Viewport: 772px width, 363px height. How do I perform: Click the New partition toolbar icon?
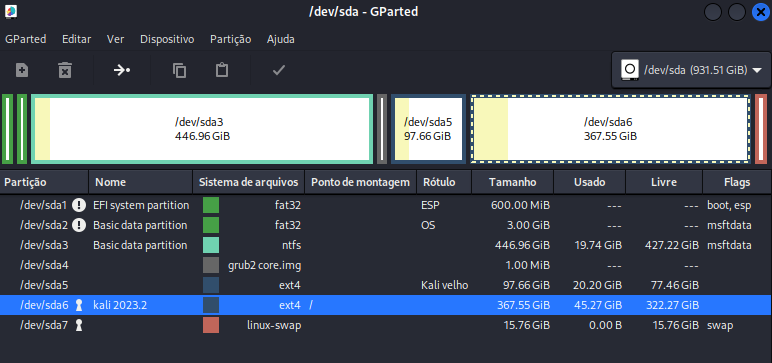tap(22, 70)
